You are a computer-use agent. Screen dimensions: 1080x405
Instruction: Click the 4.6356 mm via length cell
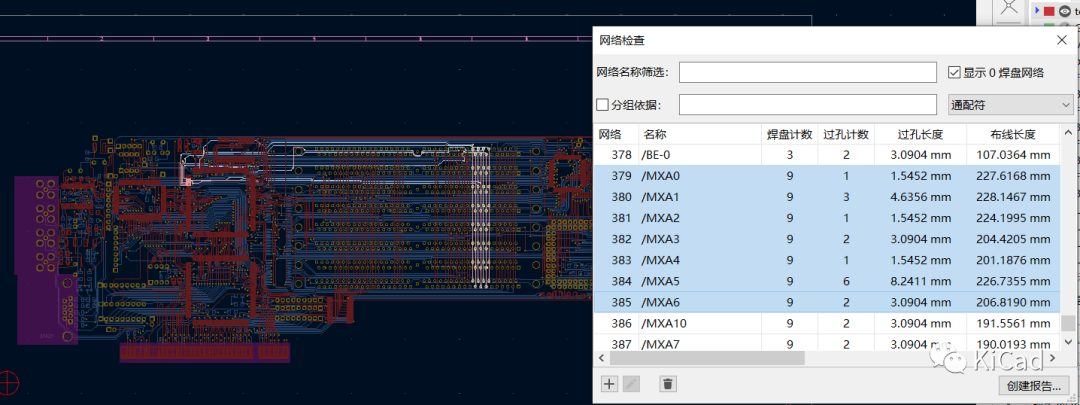(x=920, y=197)
